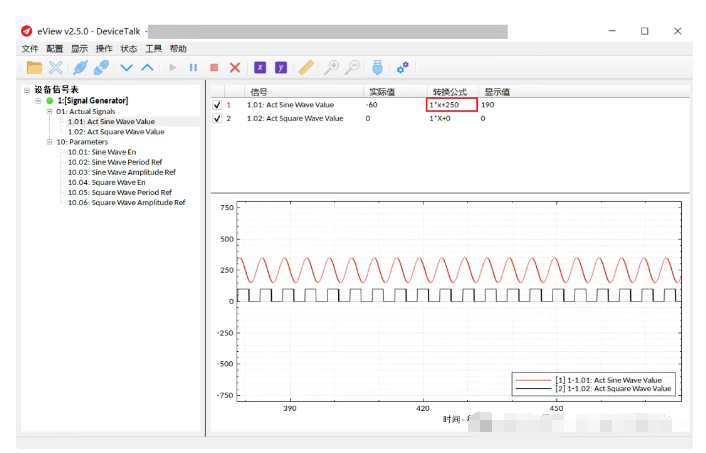Stop recording with the red square
The height and width of the screenshot is (453, 706).
pyautogui.click(x=214, y=68)
